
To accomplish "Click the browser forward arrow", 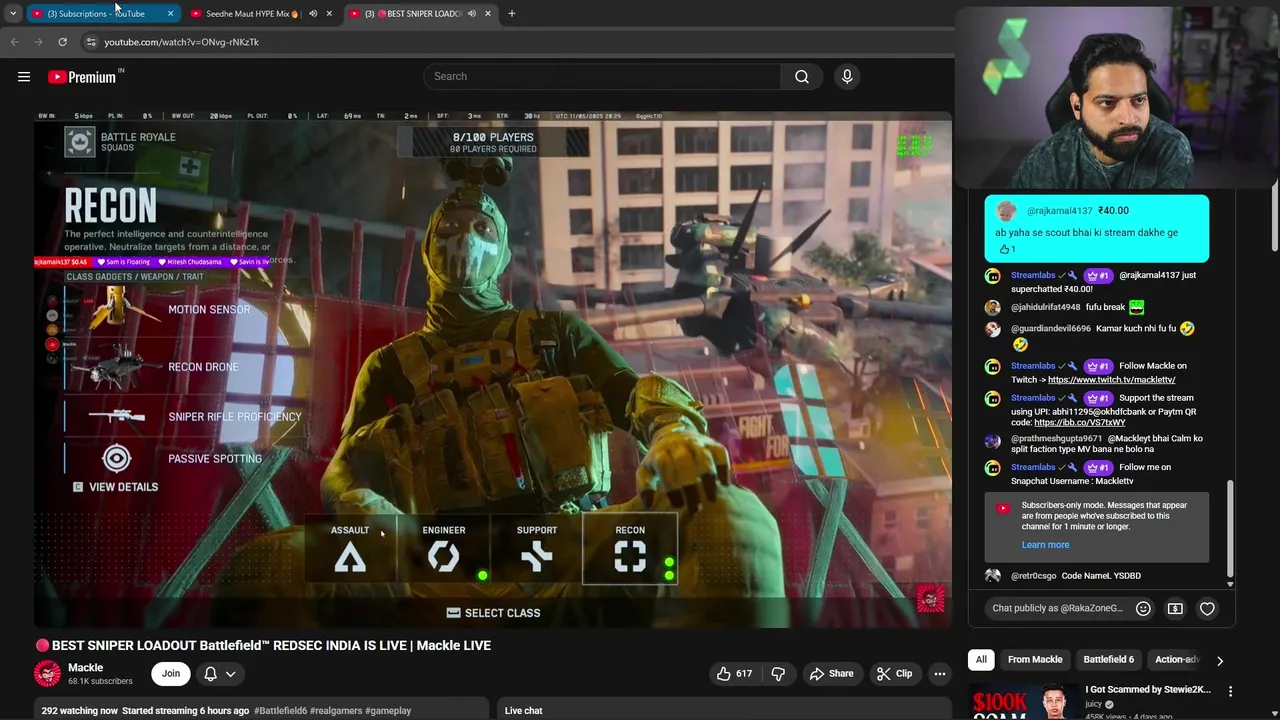I will tap(38, 42).
